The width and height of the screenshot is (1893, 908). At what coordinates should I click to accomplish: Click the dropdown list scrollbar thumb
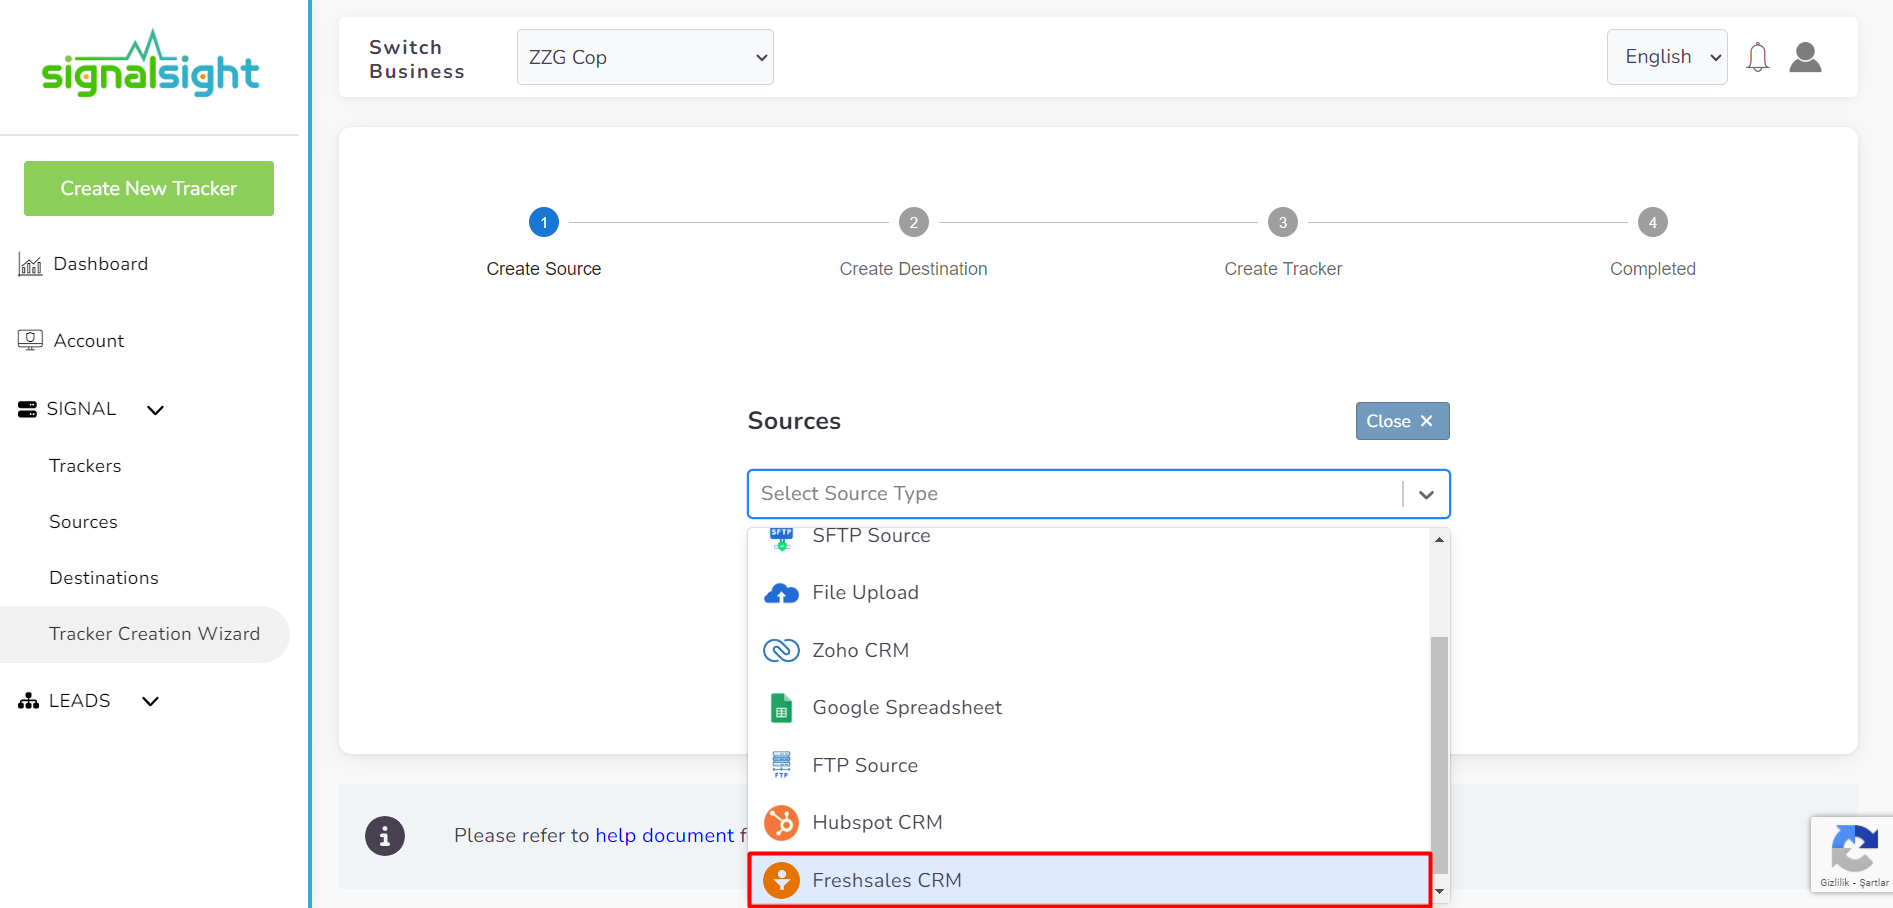point(1439,755)
